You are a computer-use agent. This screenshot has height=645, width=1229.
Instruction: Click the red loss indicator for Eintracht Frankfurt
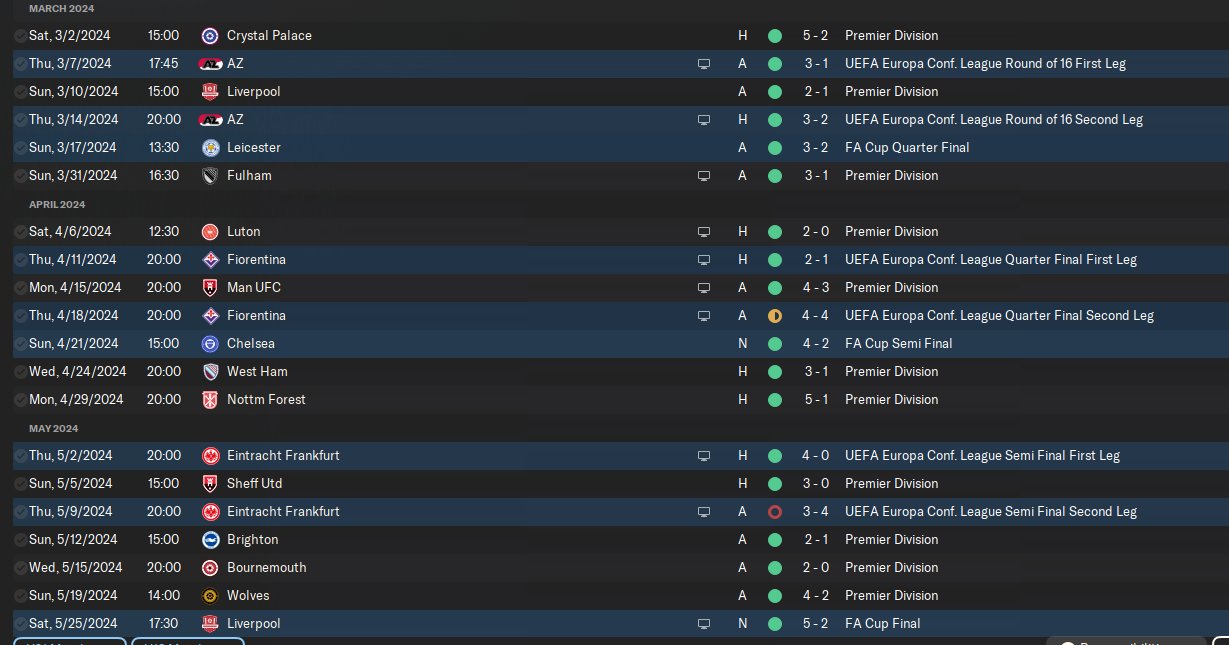(x=774, y=512)
